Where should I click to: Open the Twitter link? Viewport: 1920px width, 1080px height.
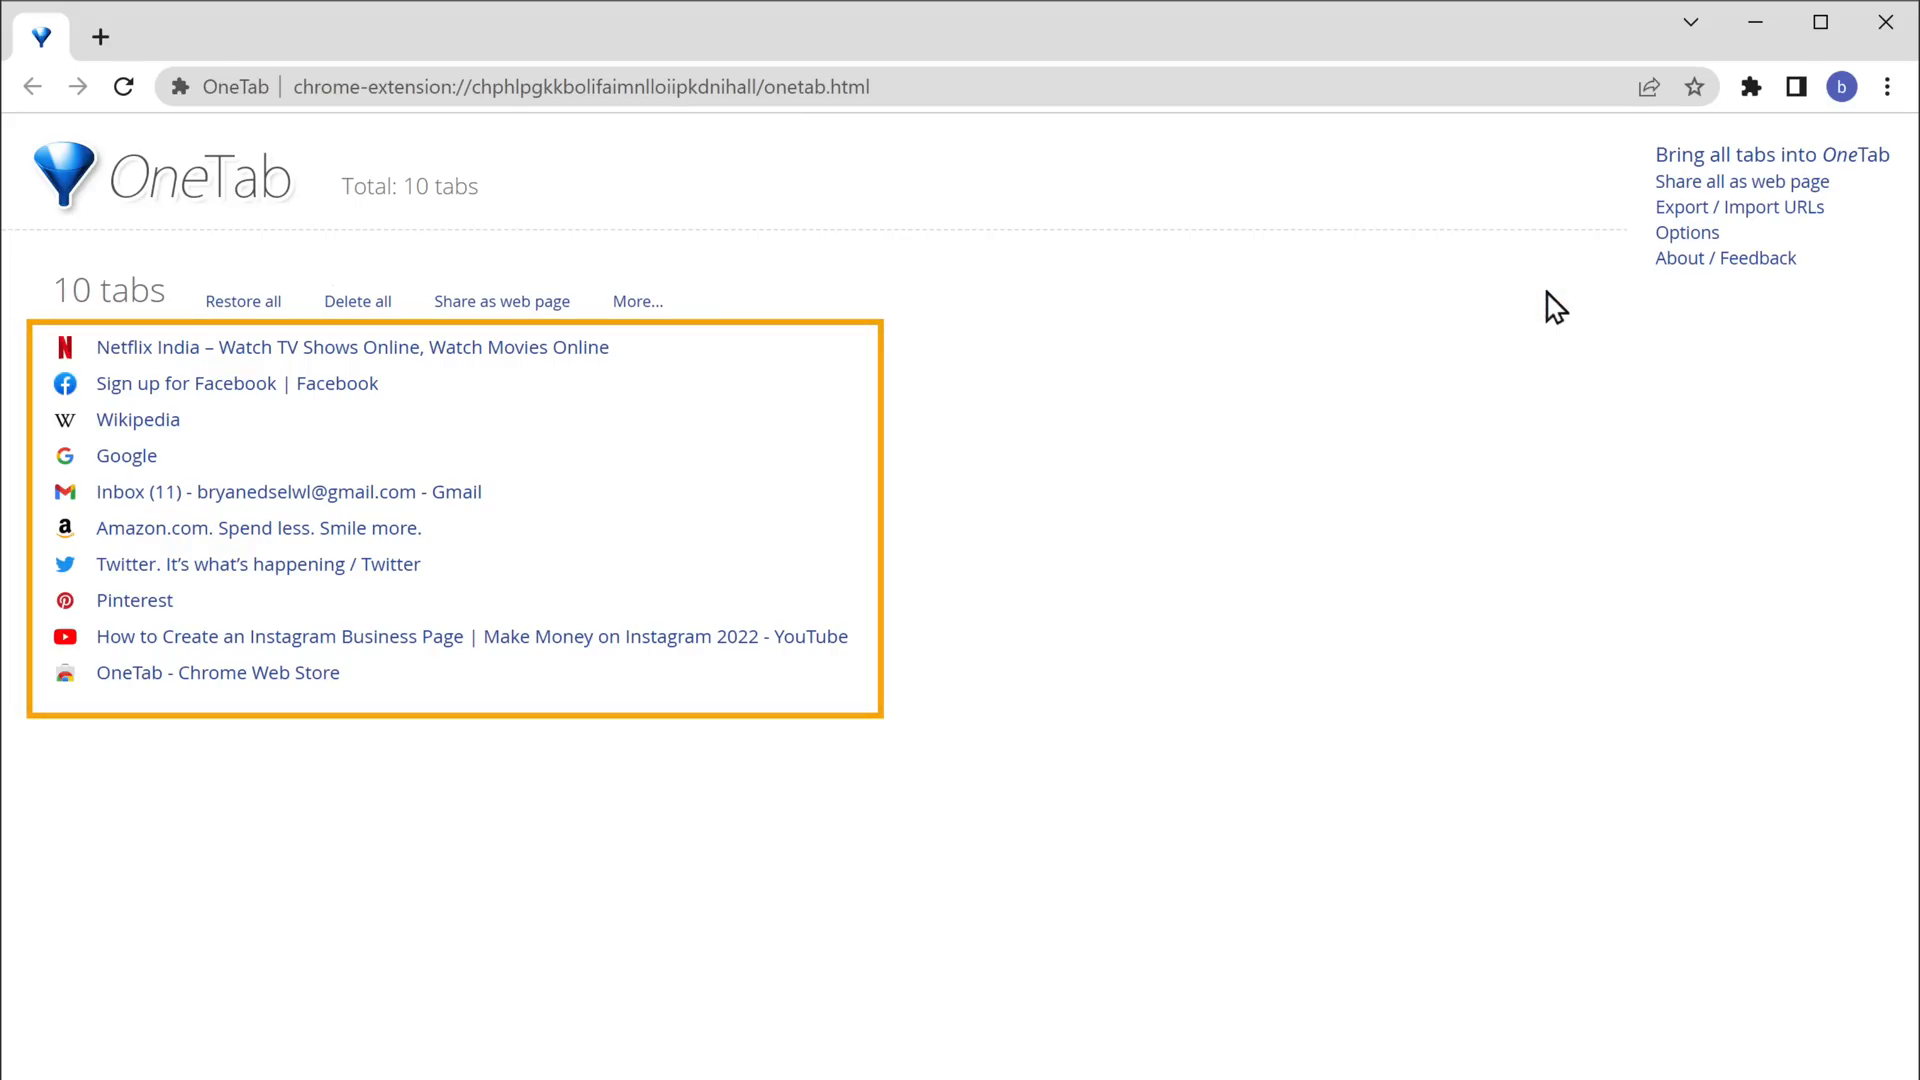(258, 564)
